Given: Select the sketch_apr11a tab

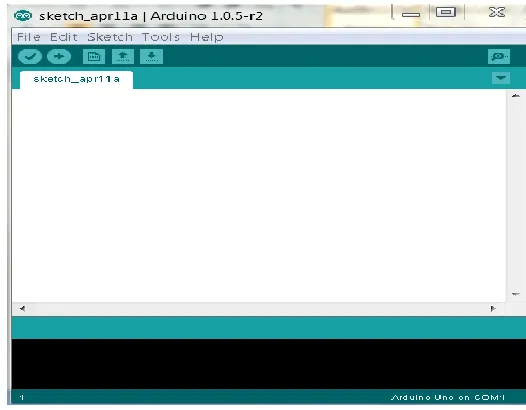Looking at the screenshot, I should [x=76, y=80].
